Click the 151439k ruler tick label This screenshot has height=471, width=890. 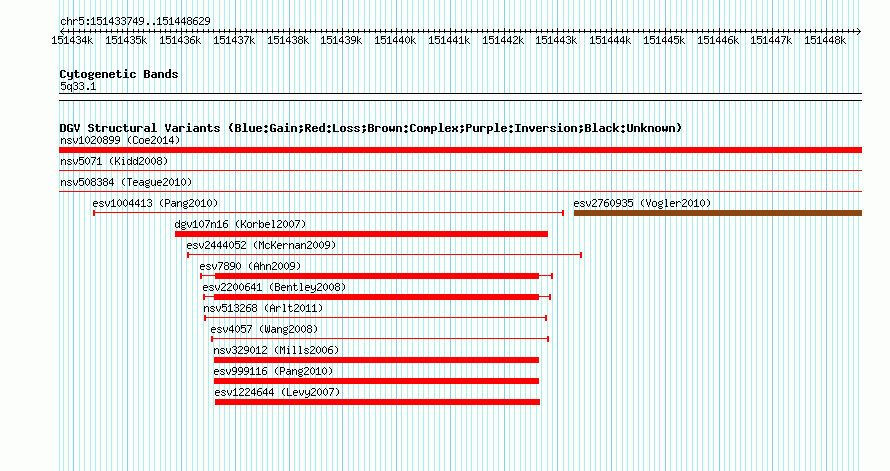pos(341,40)
